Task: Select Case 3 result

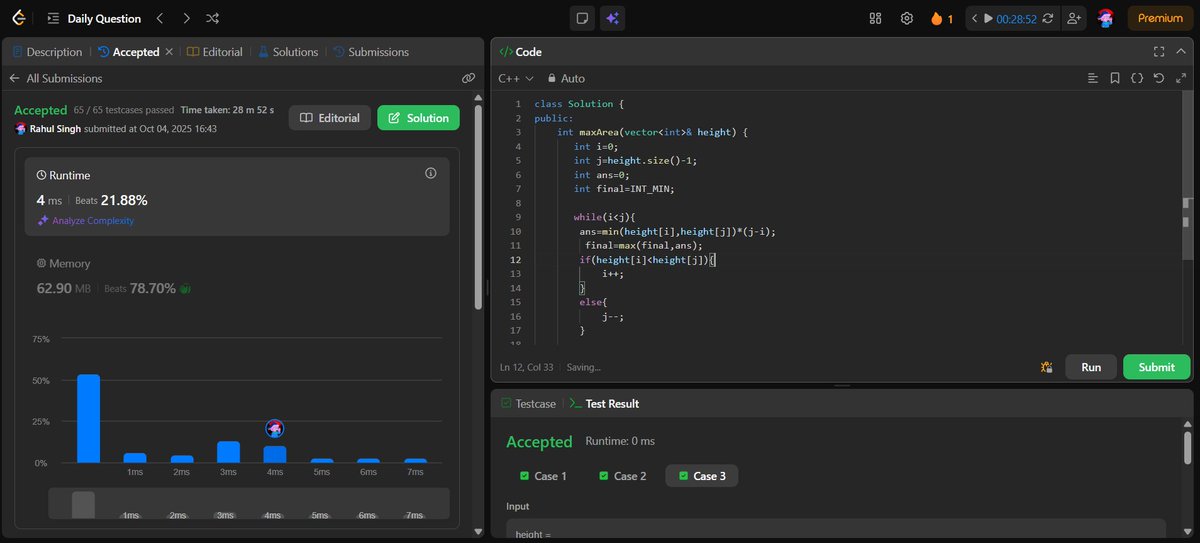Action: 701,476
